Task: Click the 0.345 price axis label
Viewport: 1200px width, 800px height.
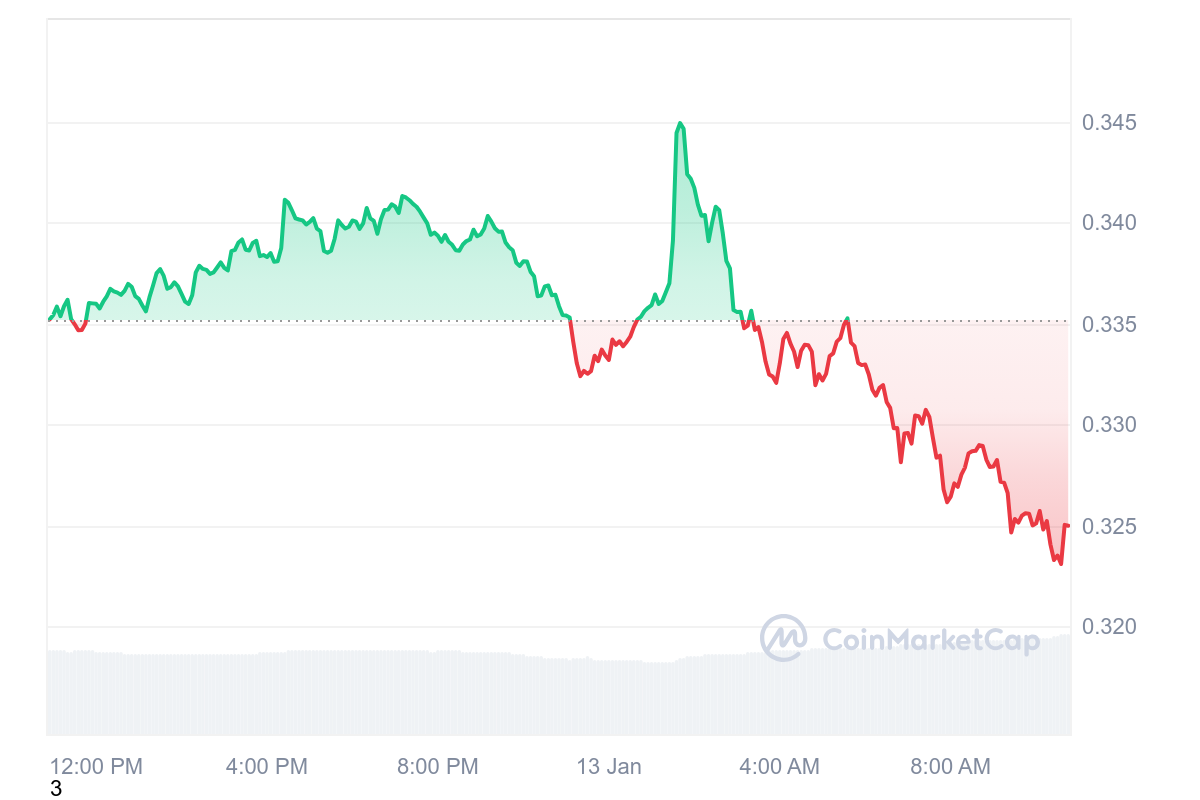Action: pos(1109,123)
